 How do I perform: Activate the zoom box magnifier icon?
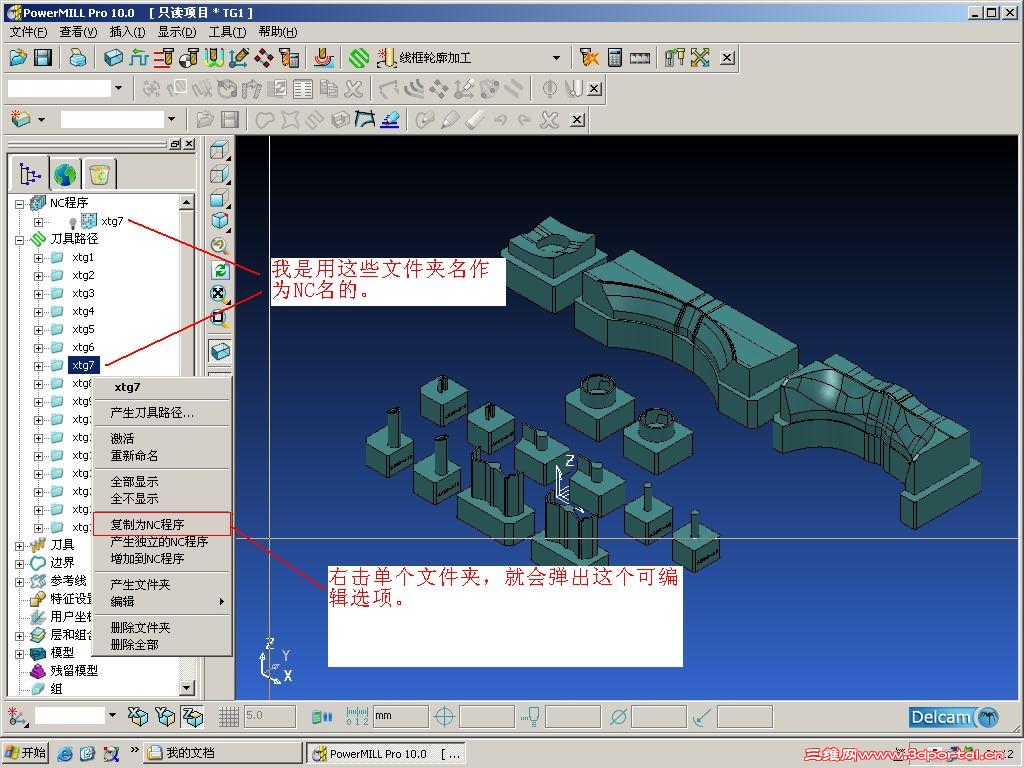(x=219, y=318)
